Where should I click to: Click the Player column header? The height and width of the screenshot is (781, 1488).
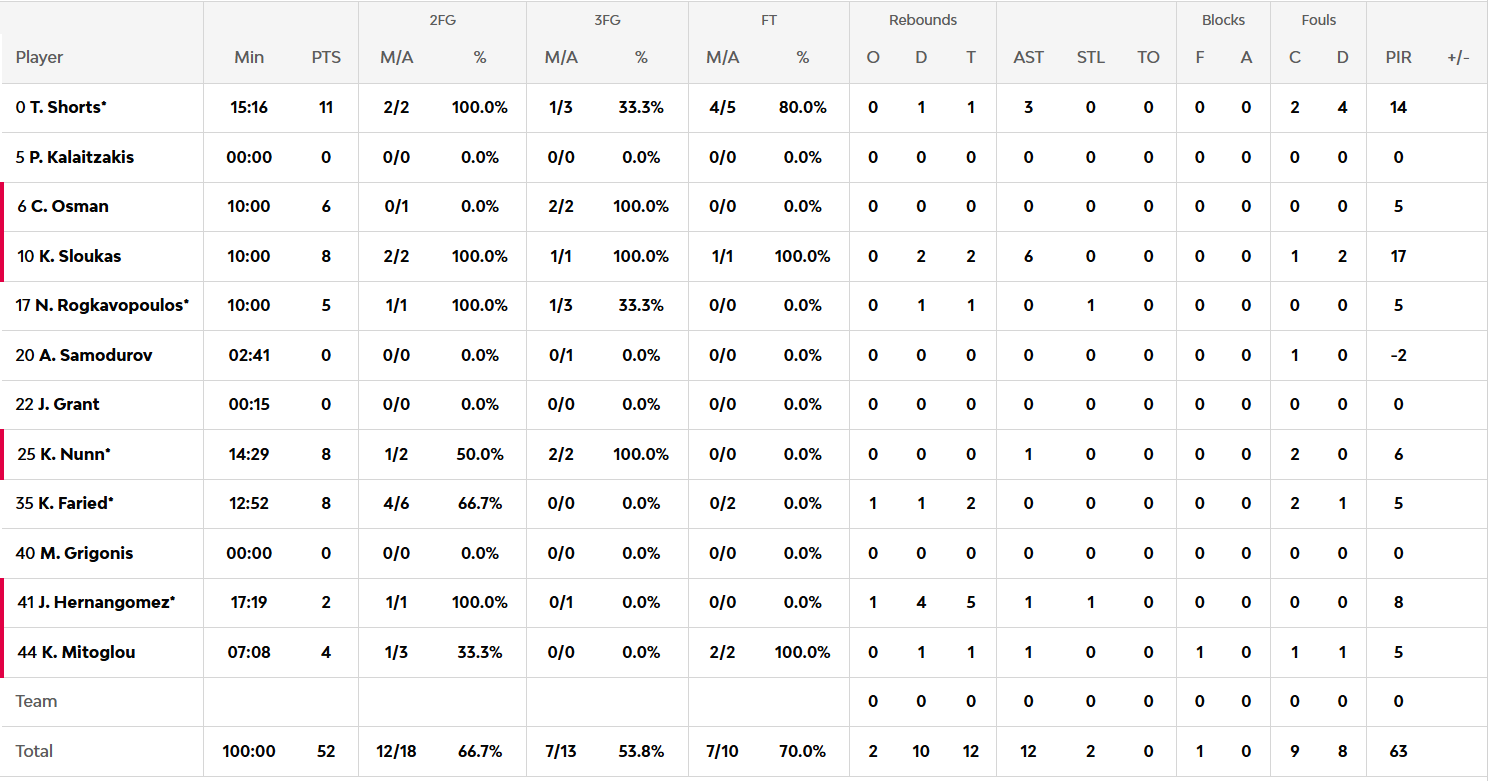click(39, 57)
